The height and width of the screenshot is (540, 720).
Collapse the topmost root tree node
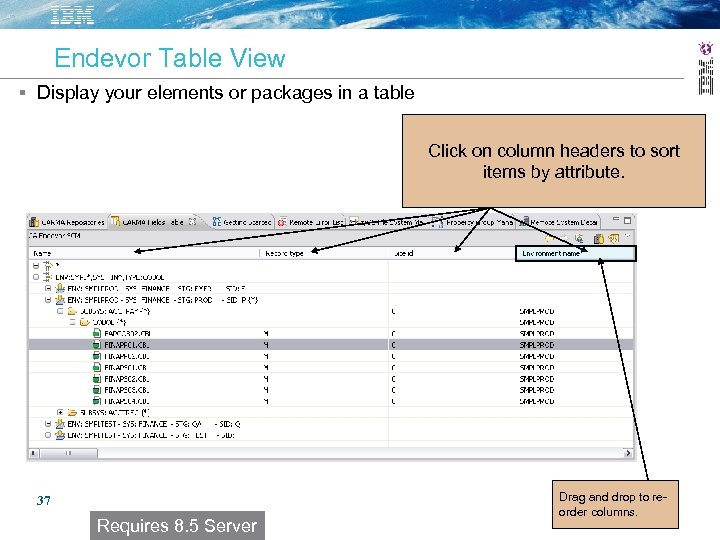click(36, 265)
